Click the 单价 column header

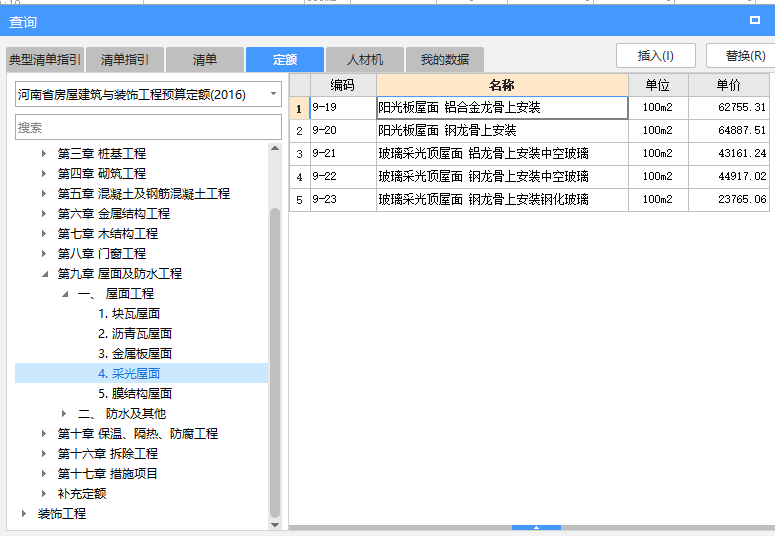pyautogui.click(x=729, y=85)
